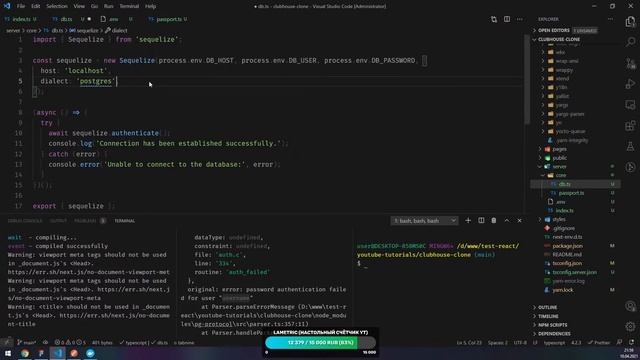Click the Open Changes icon in the editor toolbar
This screenshot has height=360, width=640.
point(494,19)
